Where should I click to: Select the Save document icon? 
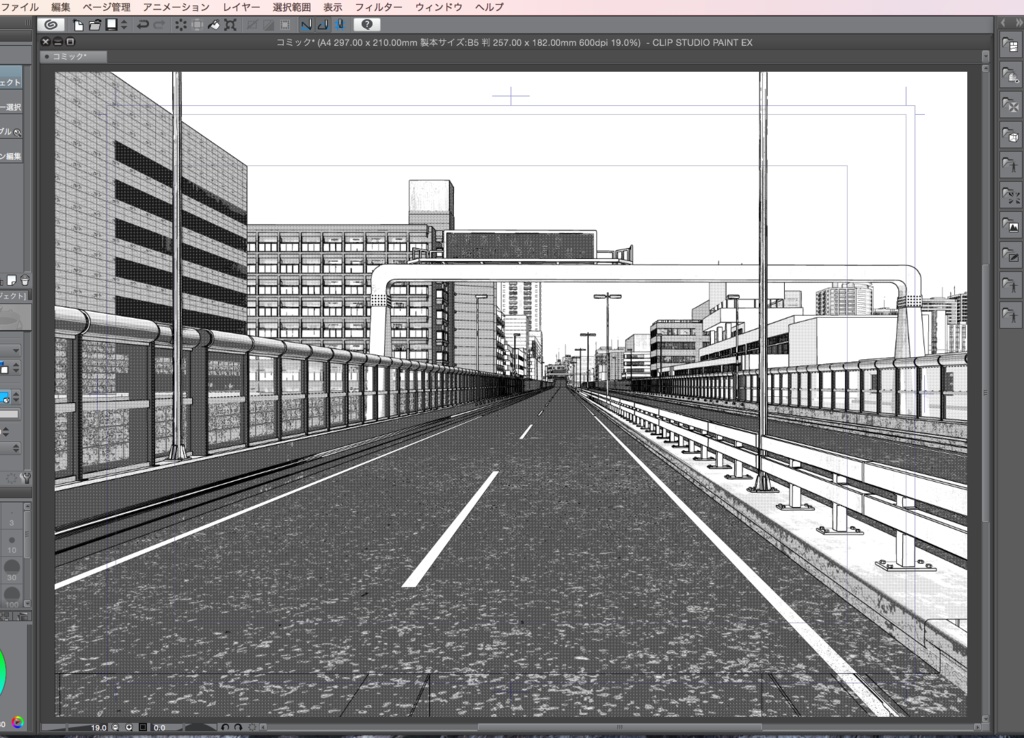point(114,23)
